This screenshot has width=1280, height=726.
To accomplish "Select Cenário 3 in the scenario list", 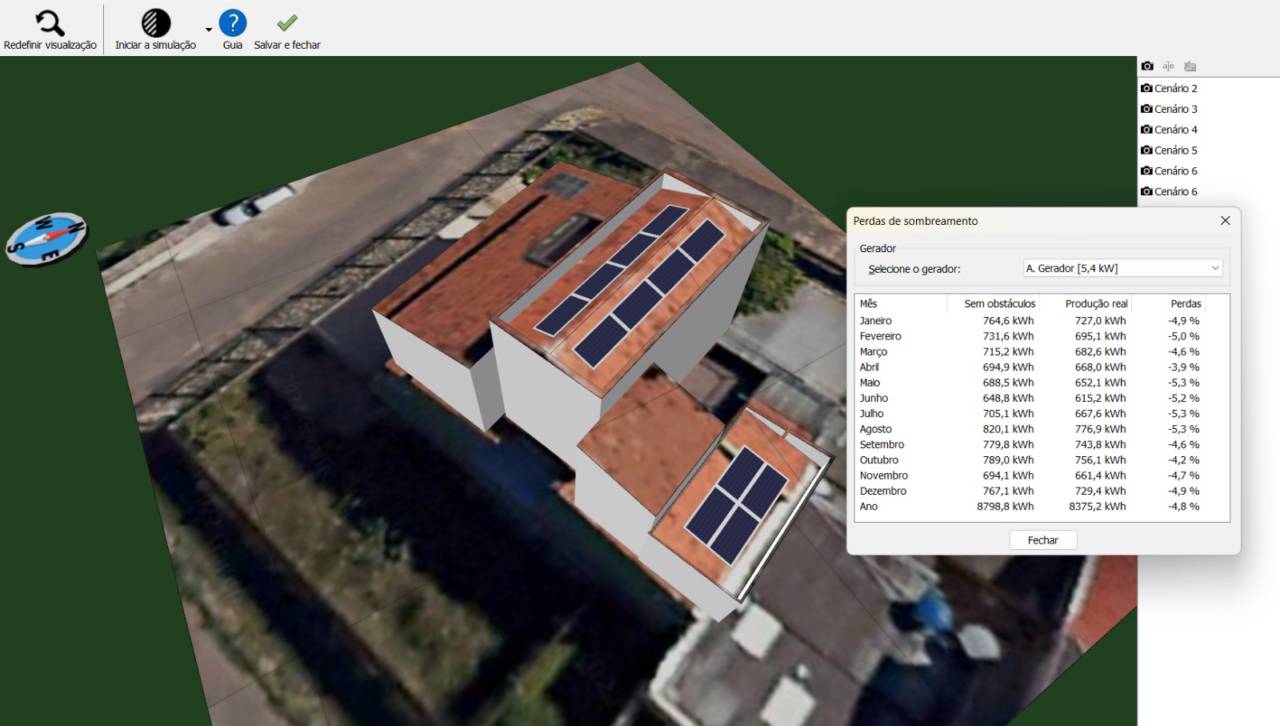I will point(1175,109).
